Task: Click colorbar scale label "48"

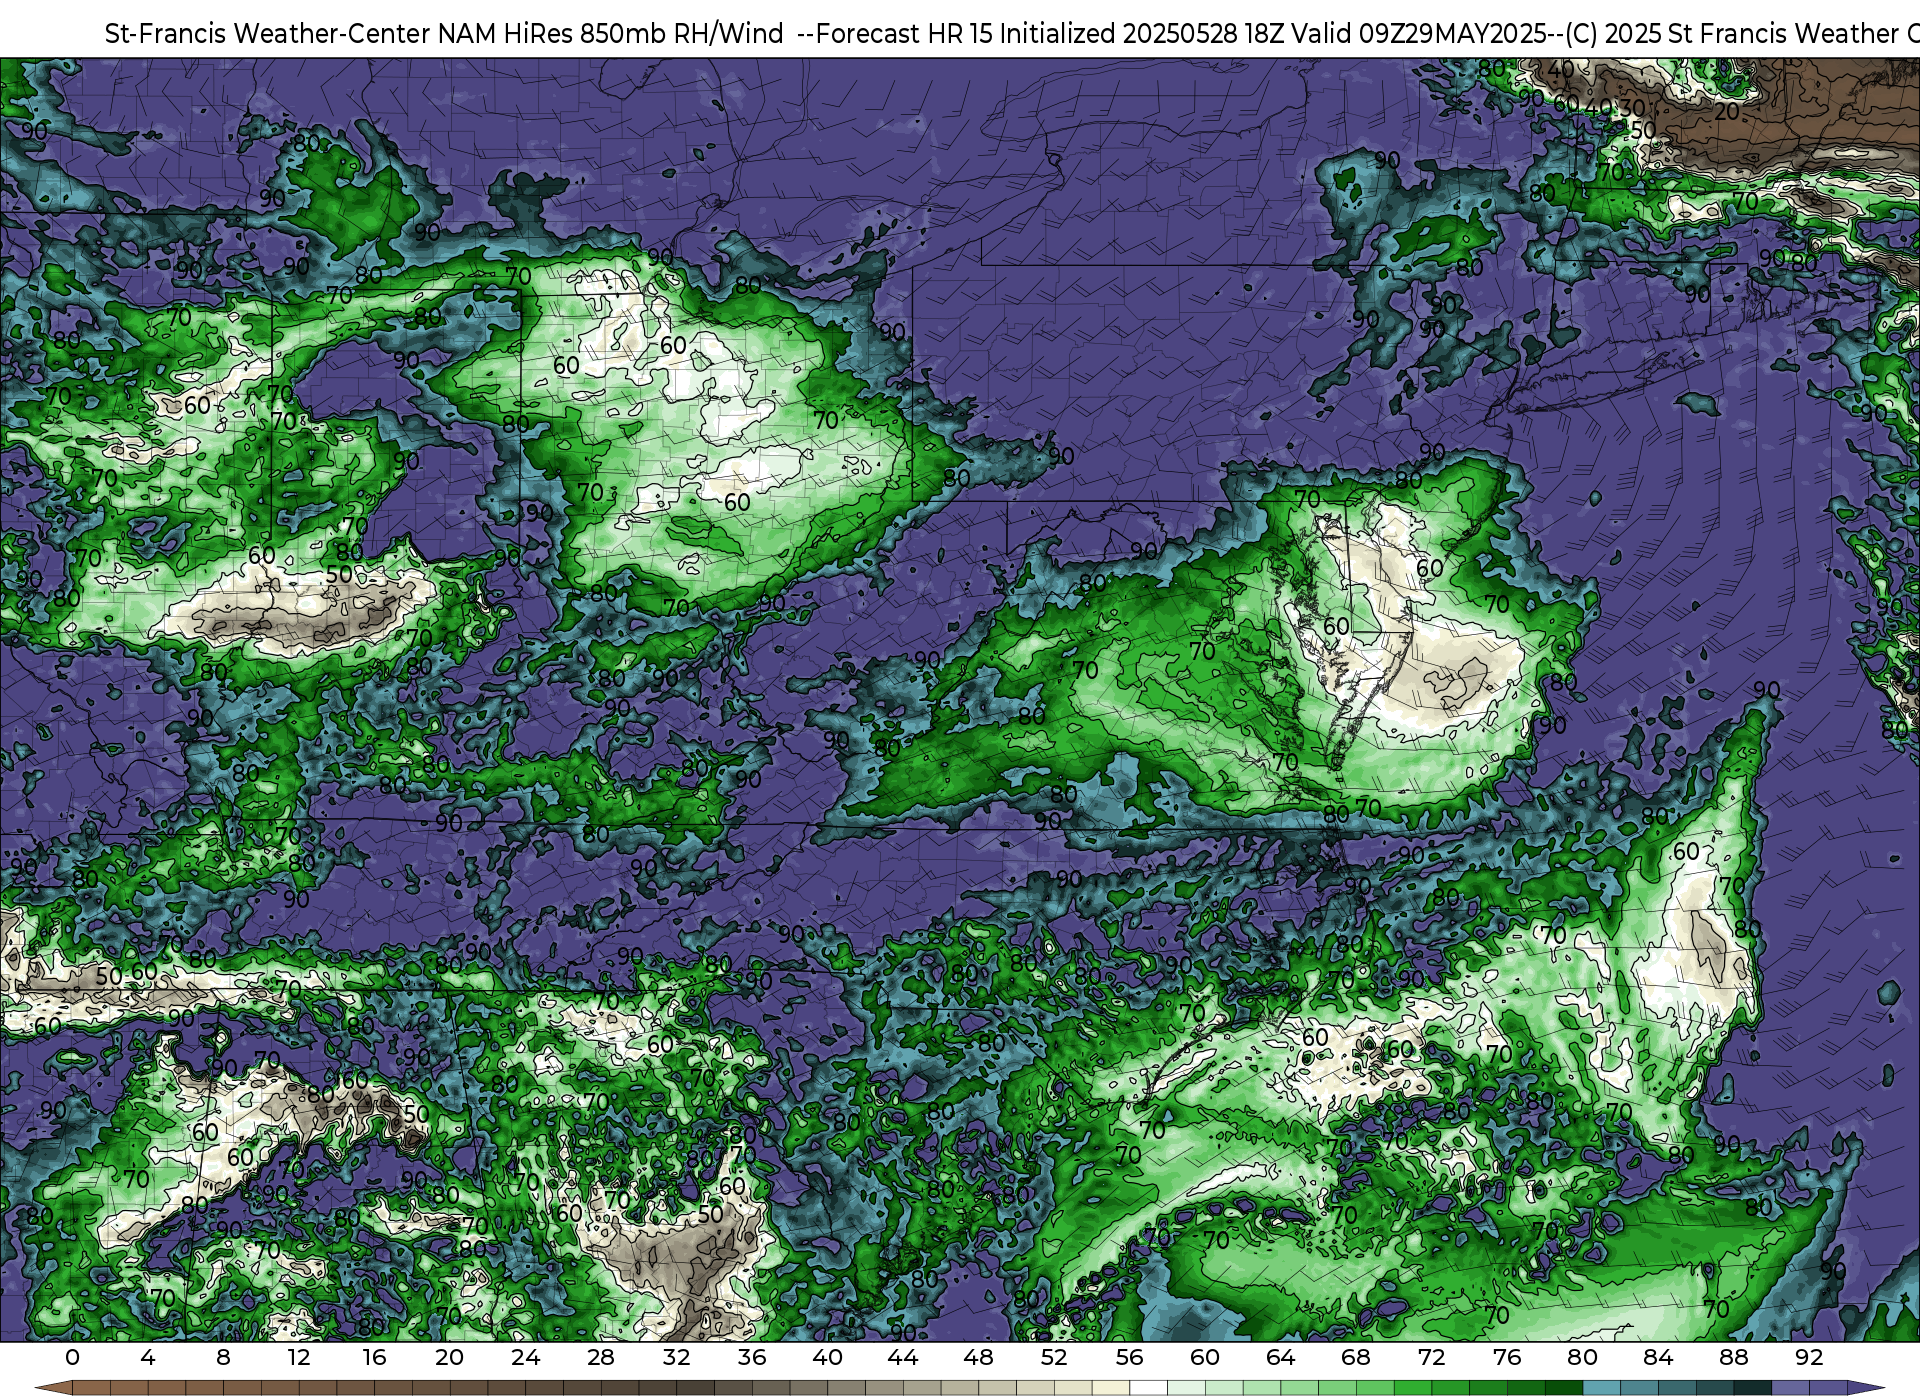Action: coord(978,1357)
